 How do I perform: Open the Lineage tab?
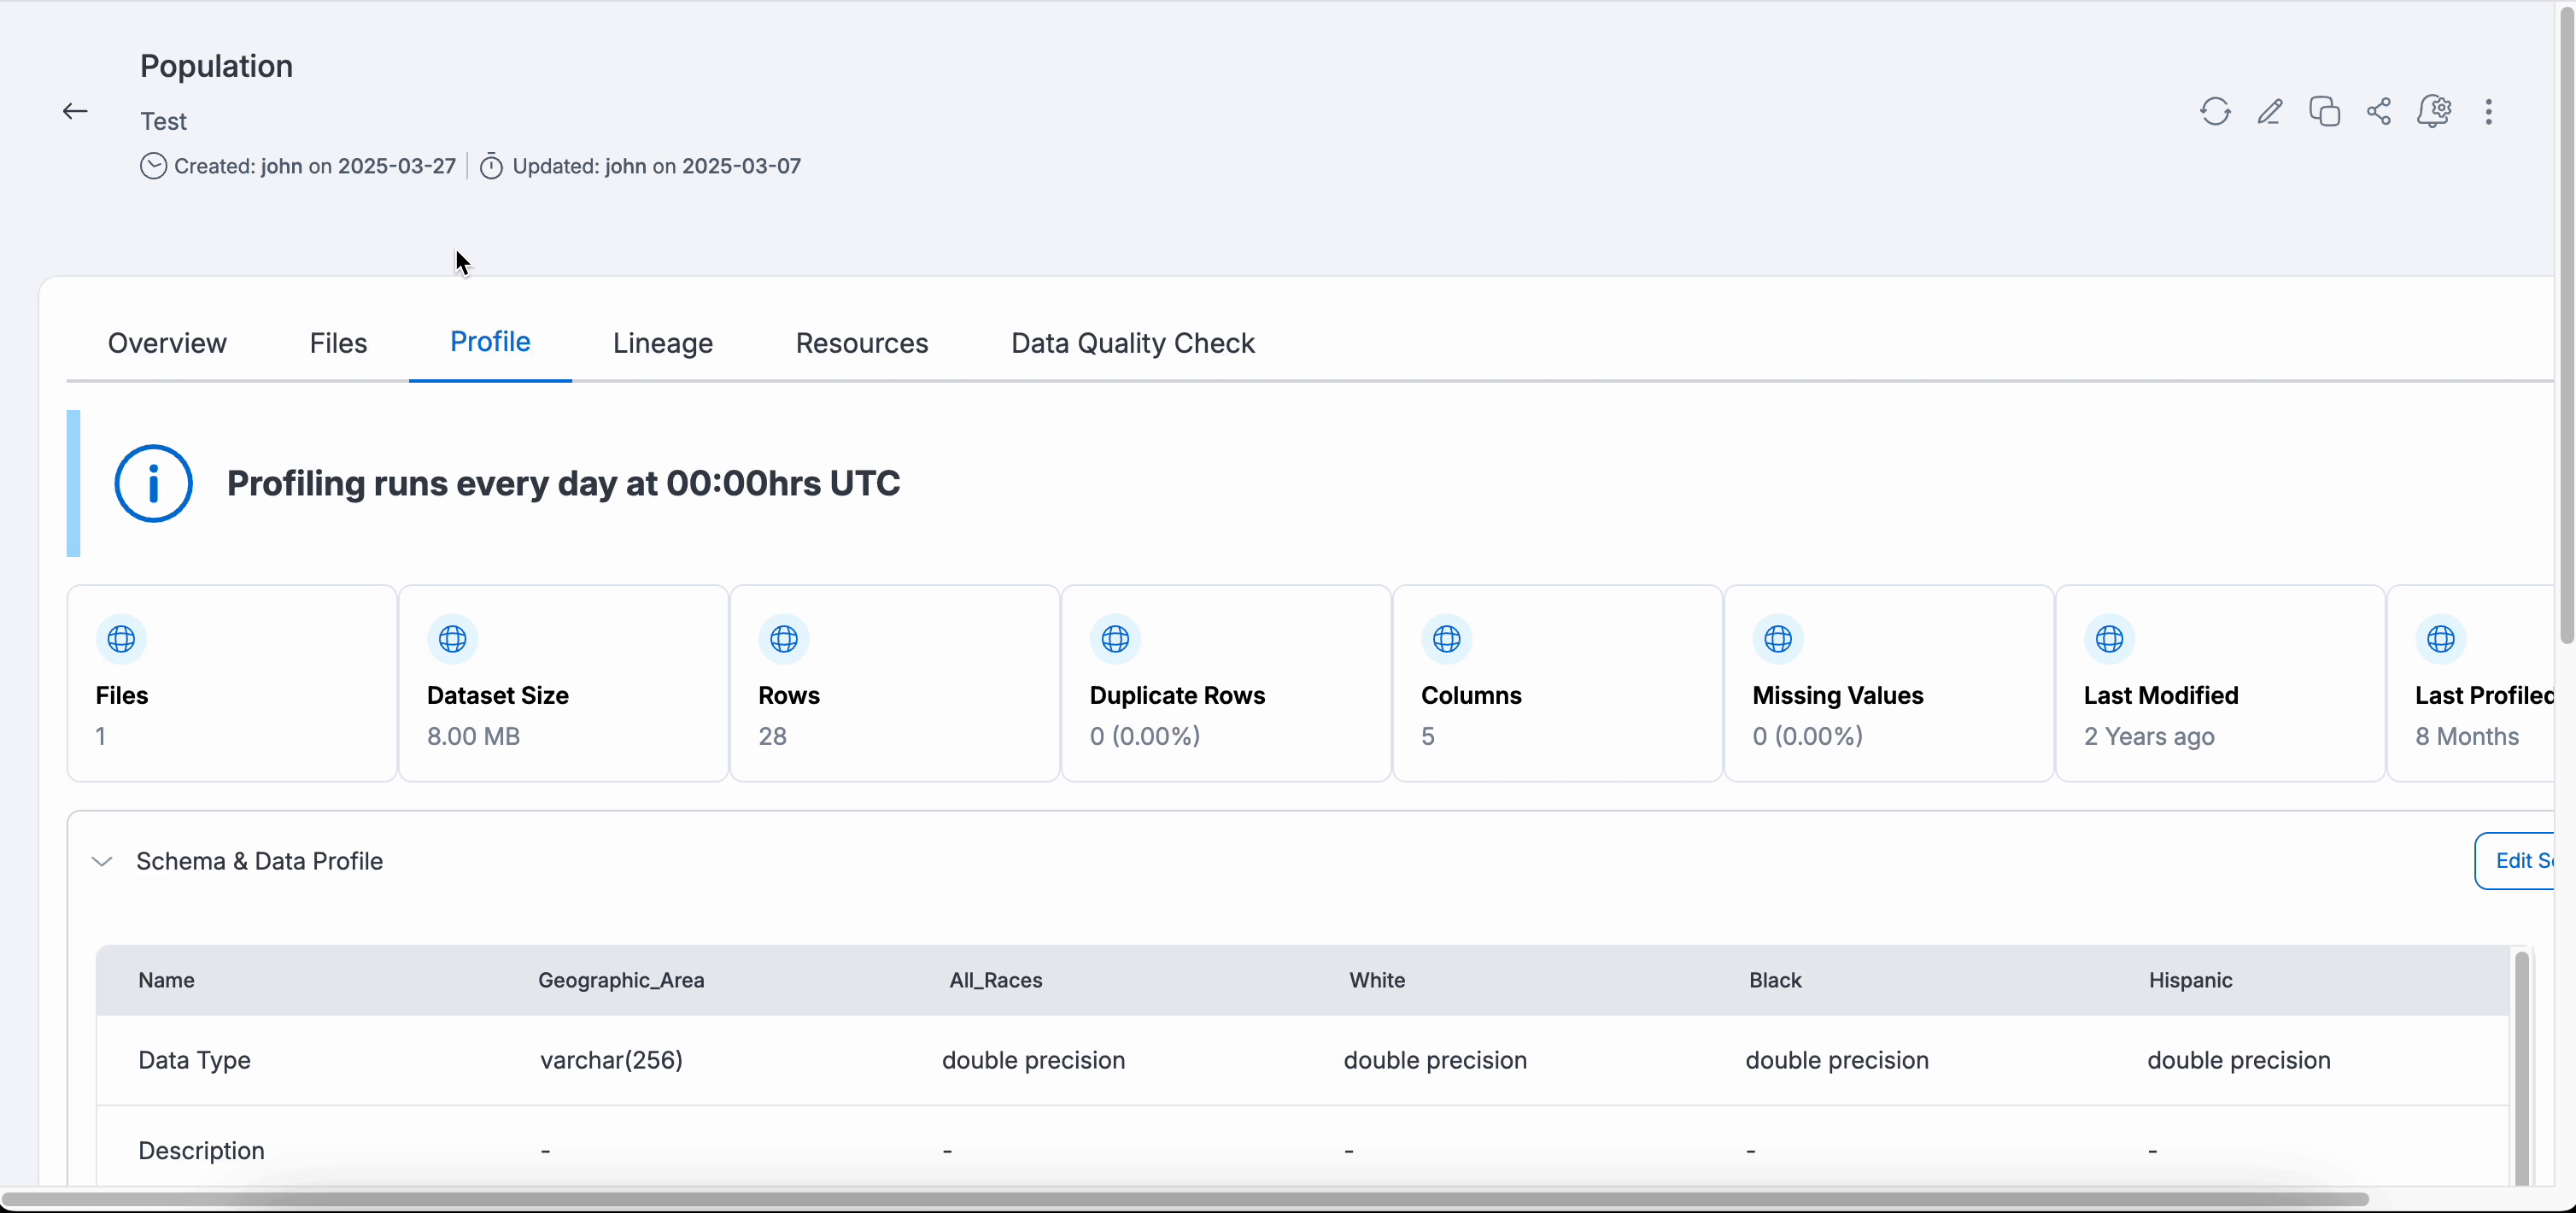click(662, 343)
